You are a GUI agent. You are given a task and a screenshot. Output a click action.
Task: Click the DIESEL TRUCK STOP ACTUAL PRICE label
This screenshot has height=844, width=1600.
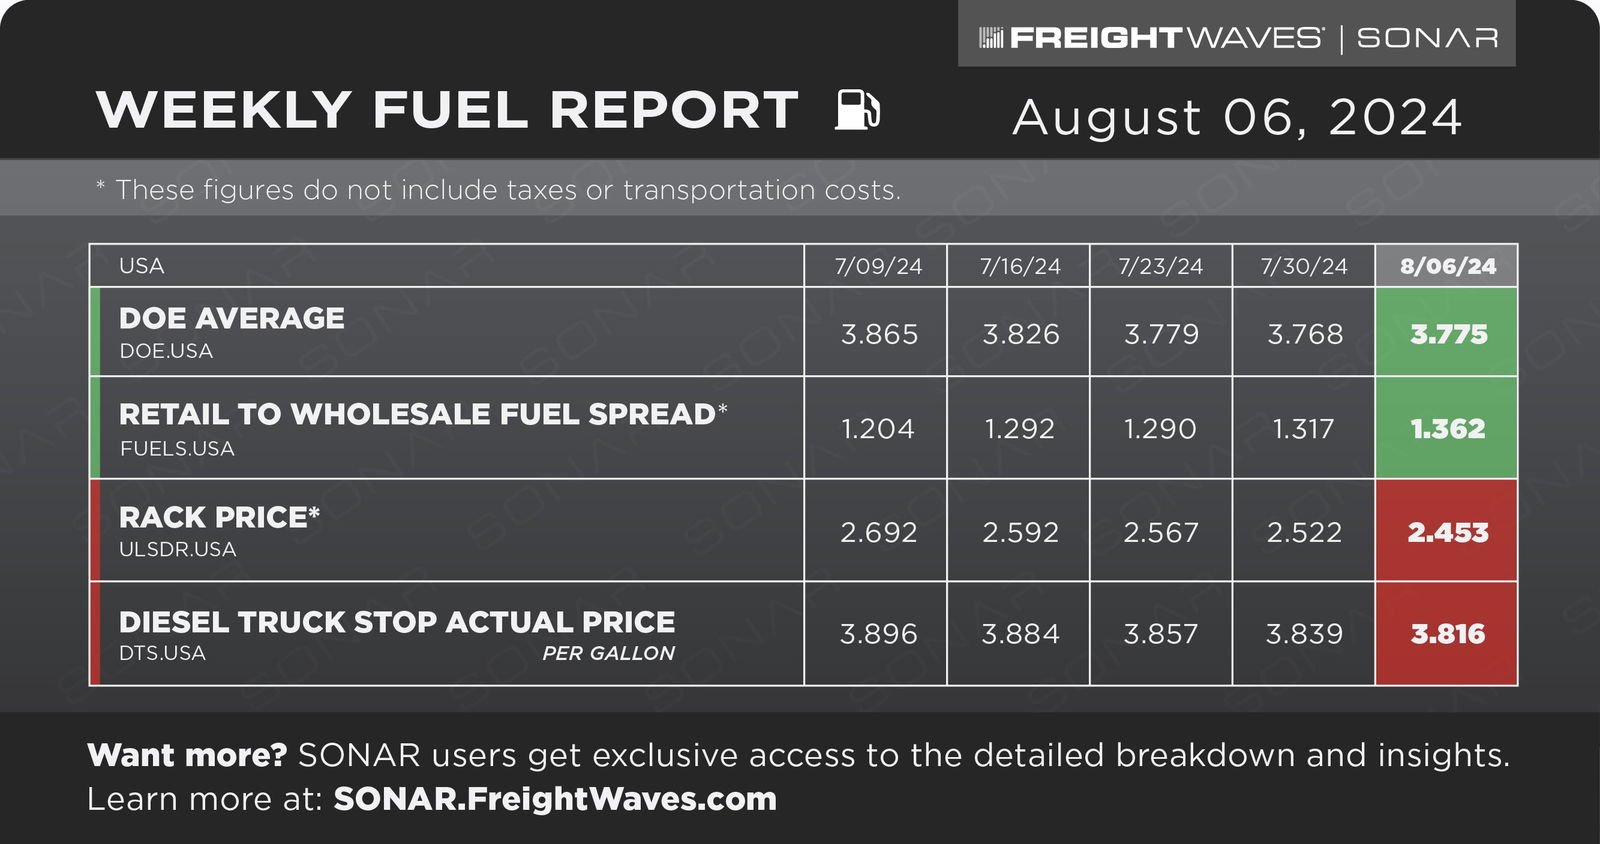tap(397, 622)
